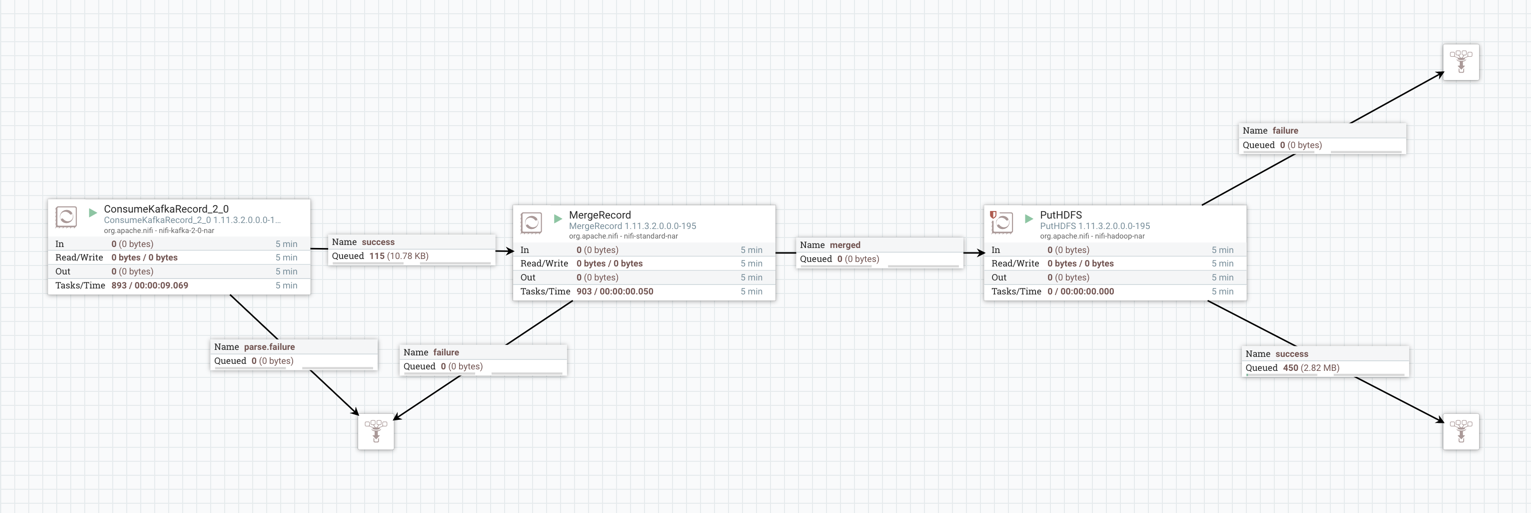Click the PutHDFS processor title text
The height and width of the screenshot is (513, 1531).
[1061, 215]
